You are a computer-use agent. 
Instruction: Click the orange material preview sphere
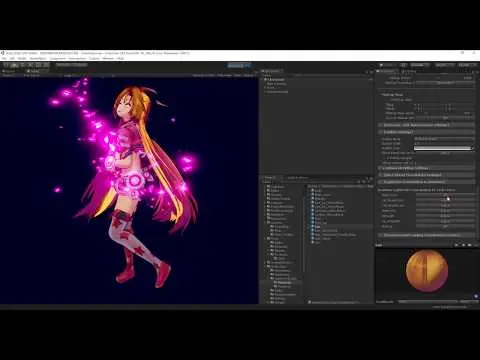click(427, 271)
